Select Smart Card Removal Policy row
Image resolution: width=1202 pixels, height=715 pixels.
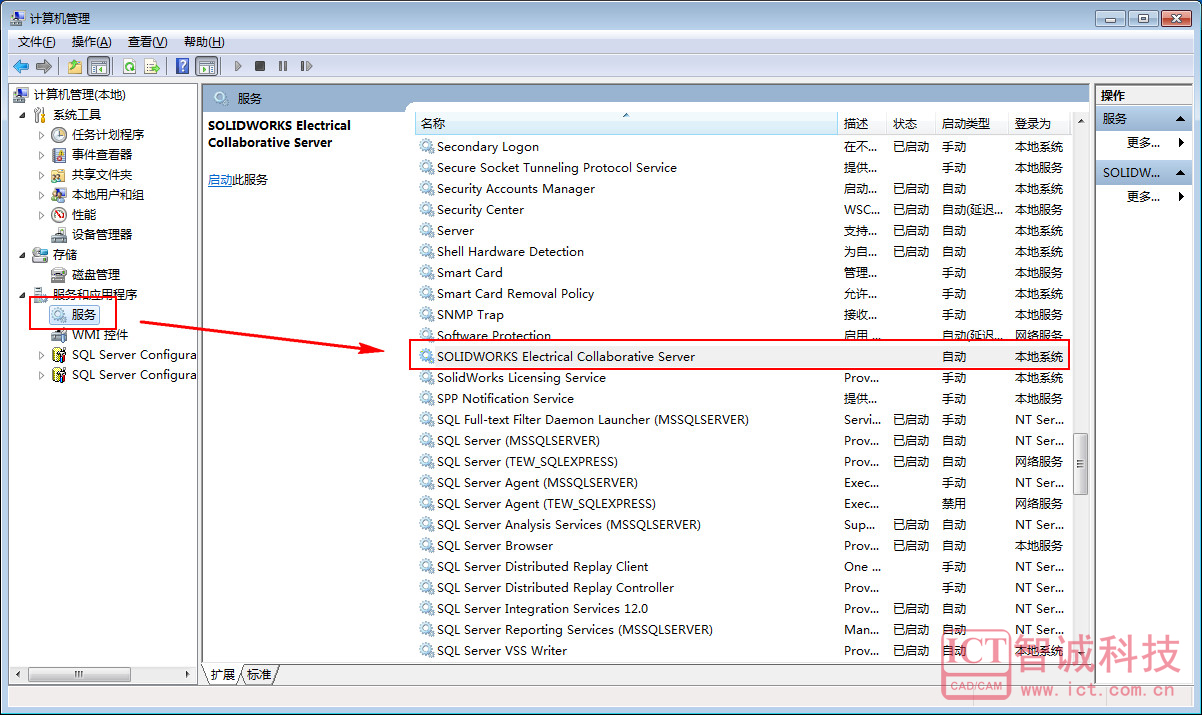tap(742, 293)
